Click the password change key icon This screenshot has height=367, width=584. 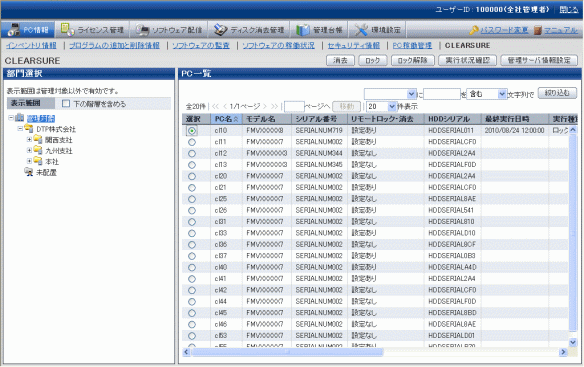(x=474, y=30)
